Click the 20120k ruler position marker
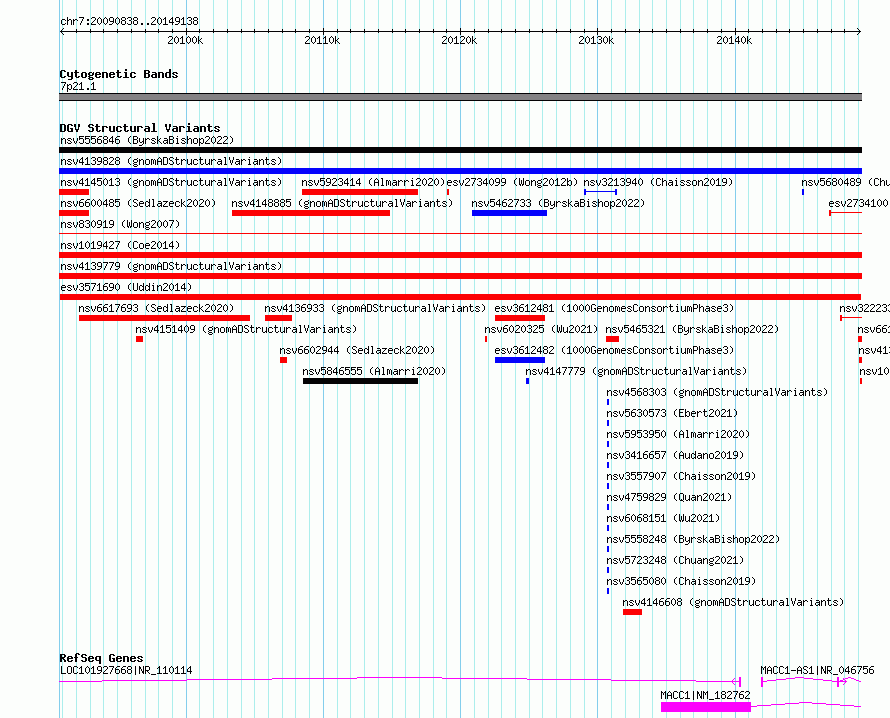890x718 pixels. [459, 40]
